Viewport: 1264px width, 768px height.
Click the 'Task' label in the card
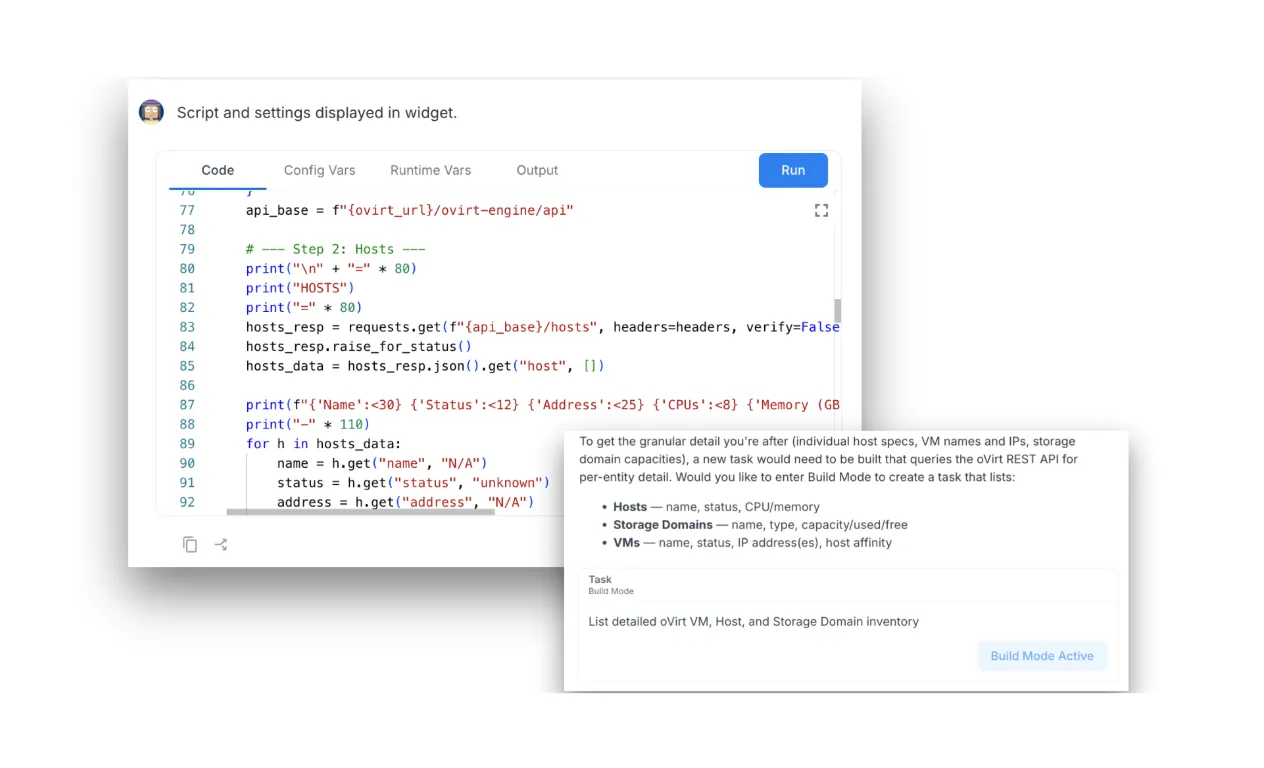[x=600, y=579]
